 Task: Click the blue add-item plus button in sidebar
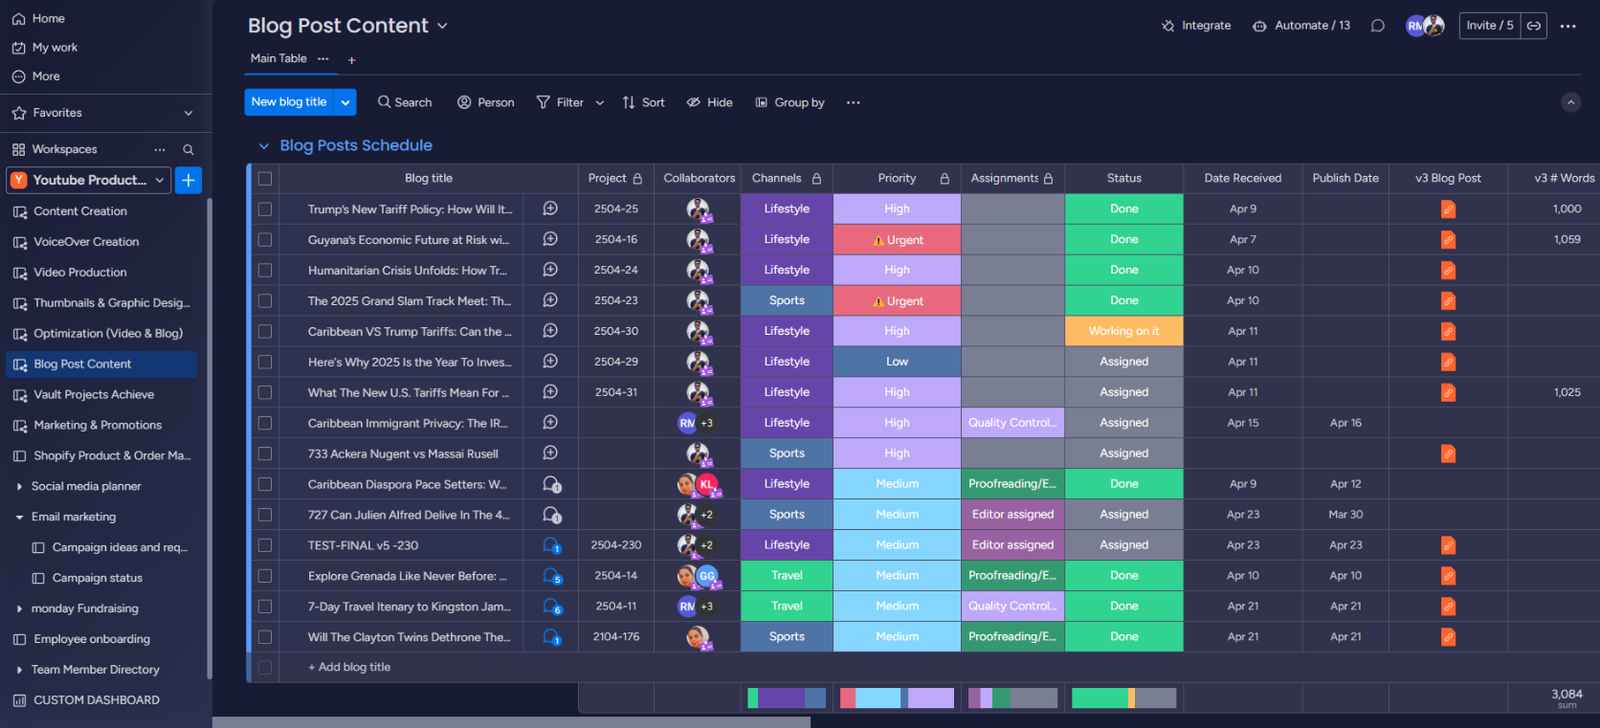click(188, 180)
